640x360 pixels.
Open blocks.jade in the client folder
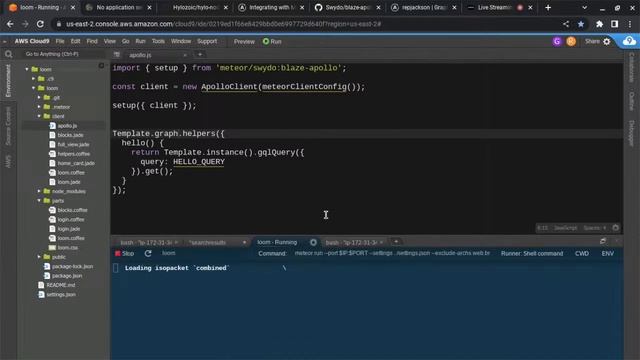[x=70, y=135]
